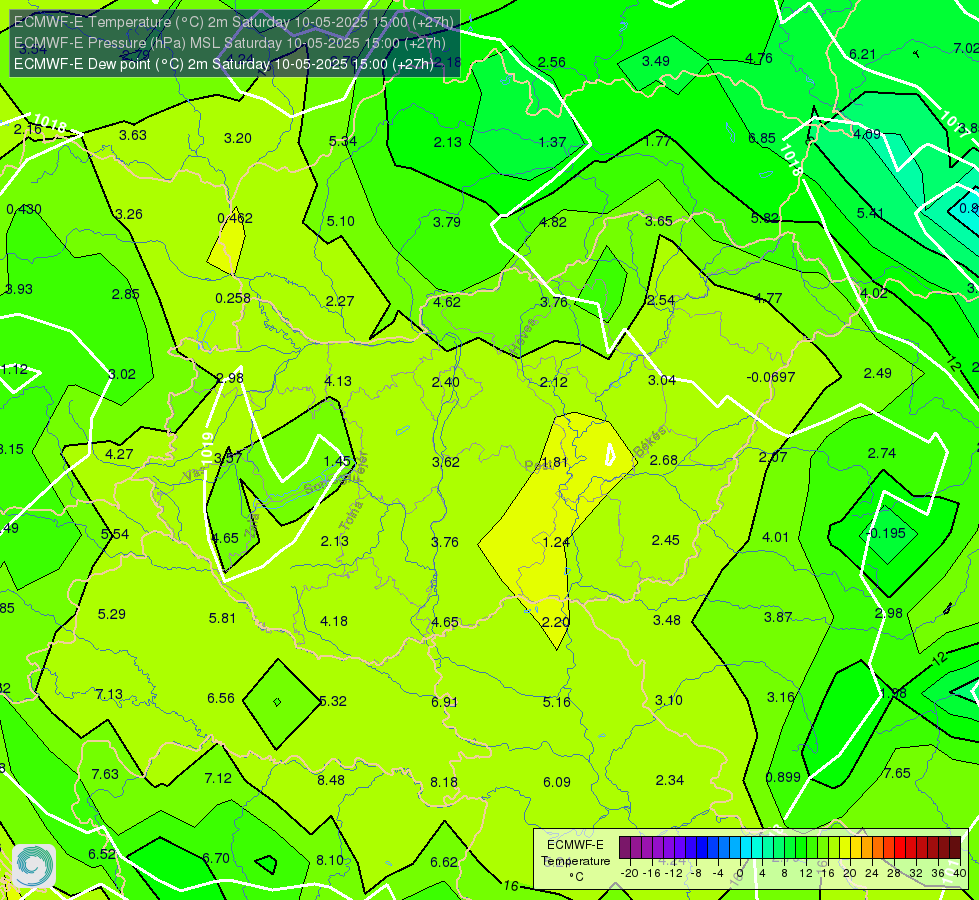Click the yellow legend swatch above 20

click(845, 848)
